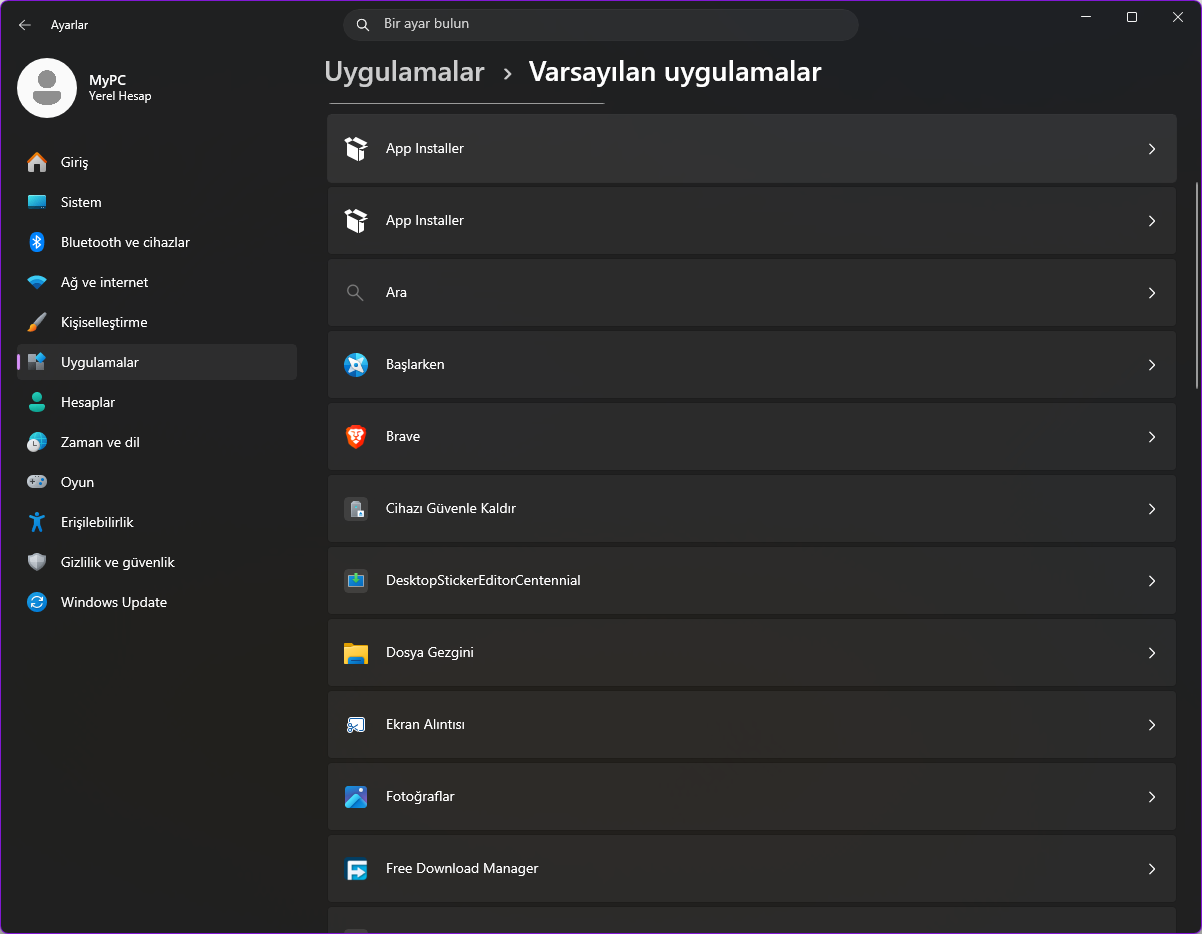Click the MyPC account name
Screen dimensions: 1202x934
[107, 80]
